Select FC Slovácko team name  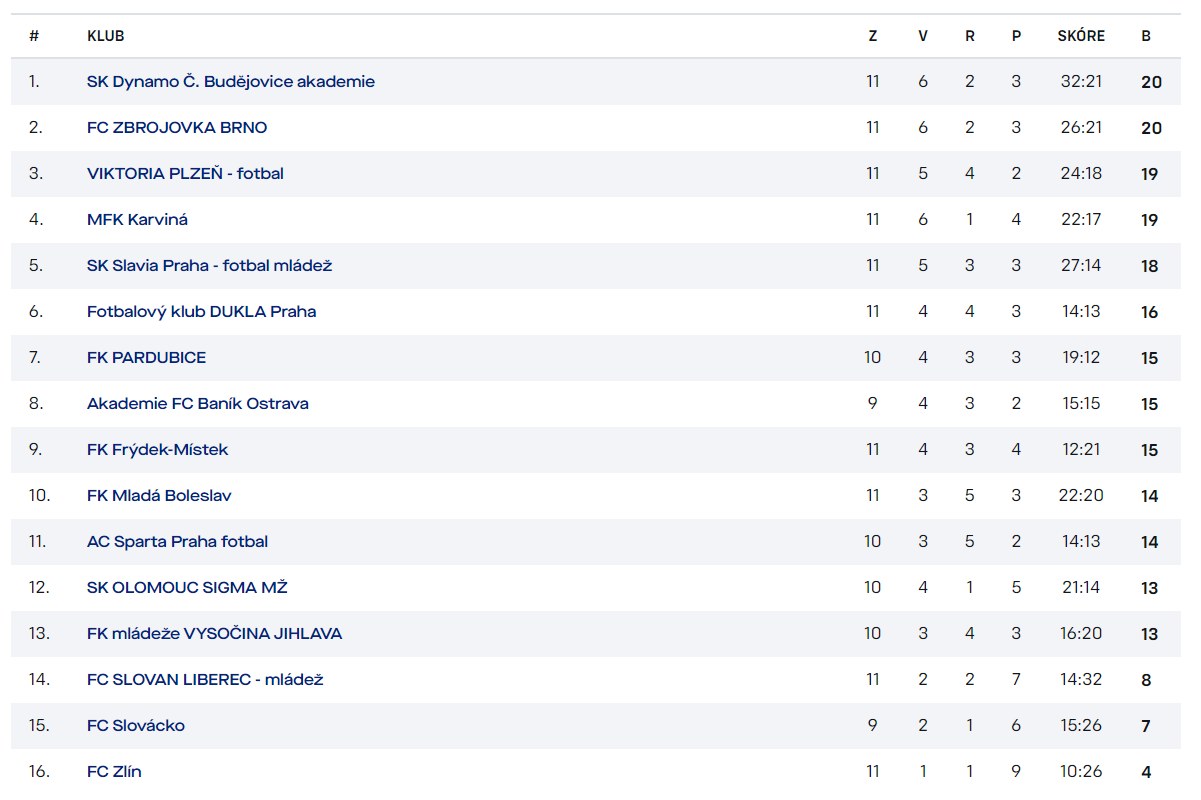[136, 726]
